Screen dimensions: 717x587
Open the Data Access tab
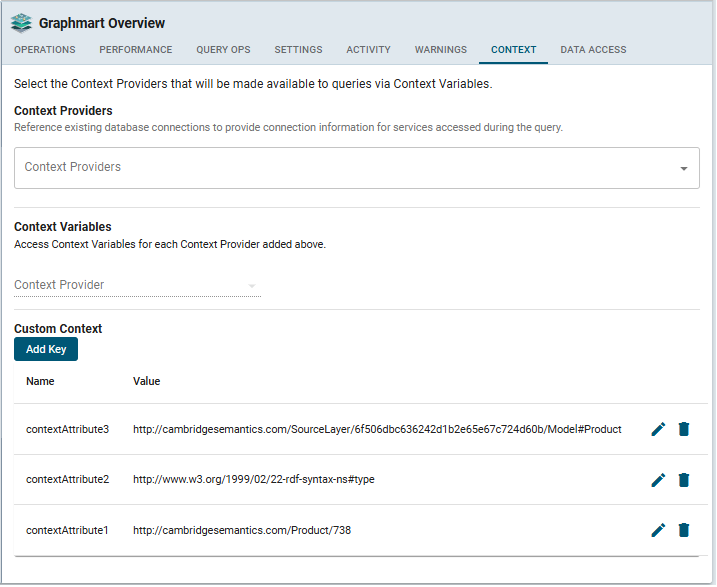click(593, 50)
